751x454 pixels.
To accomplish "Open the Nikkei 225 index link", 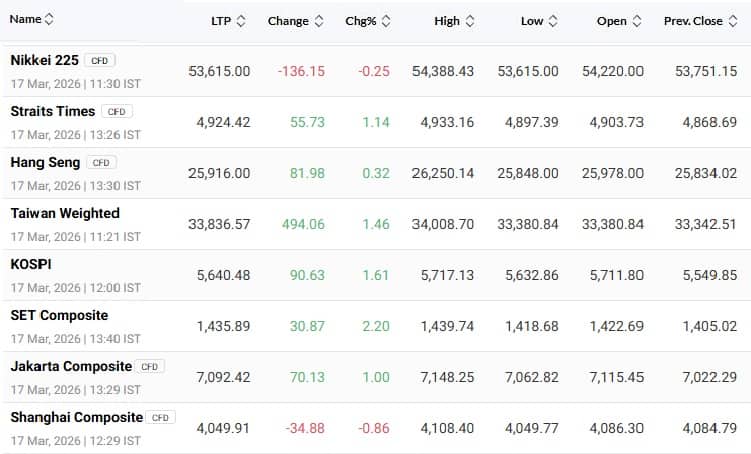I will 45,60.
